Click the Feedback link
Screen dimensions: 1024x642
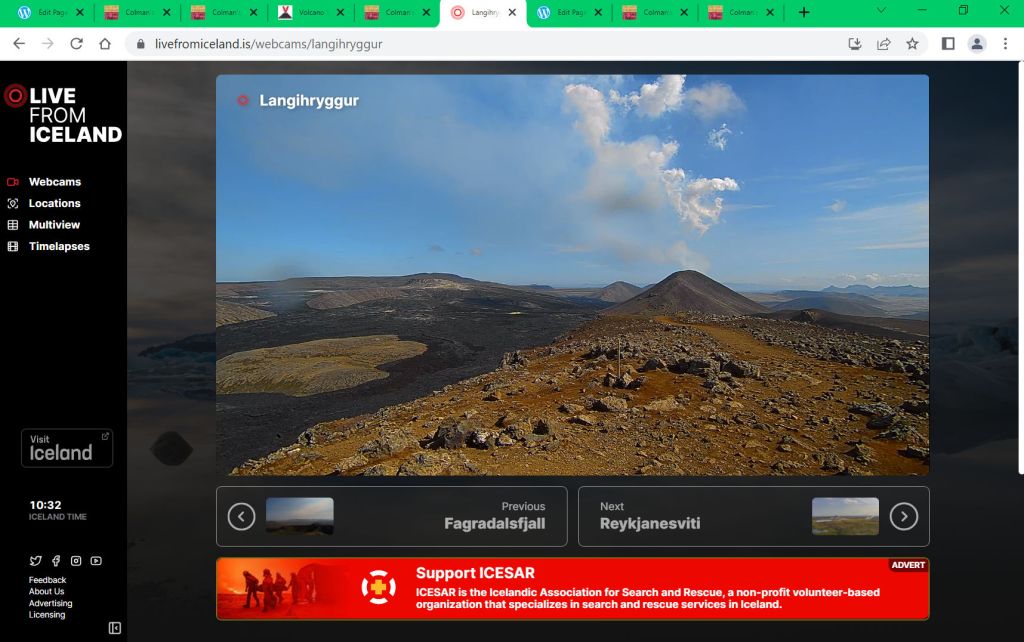pos(47,580)
